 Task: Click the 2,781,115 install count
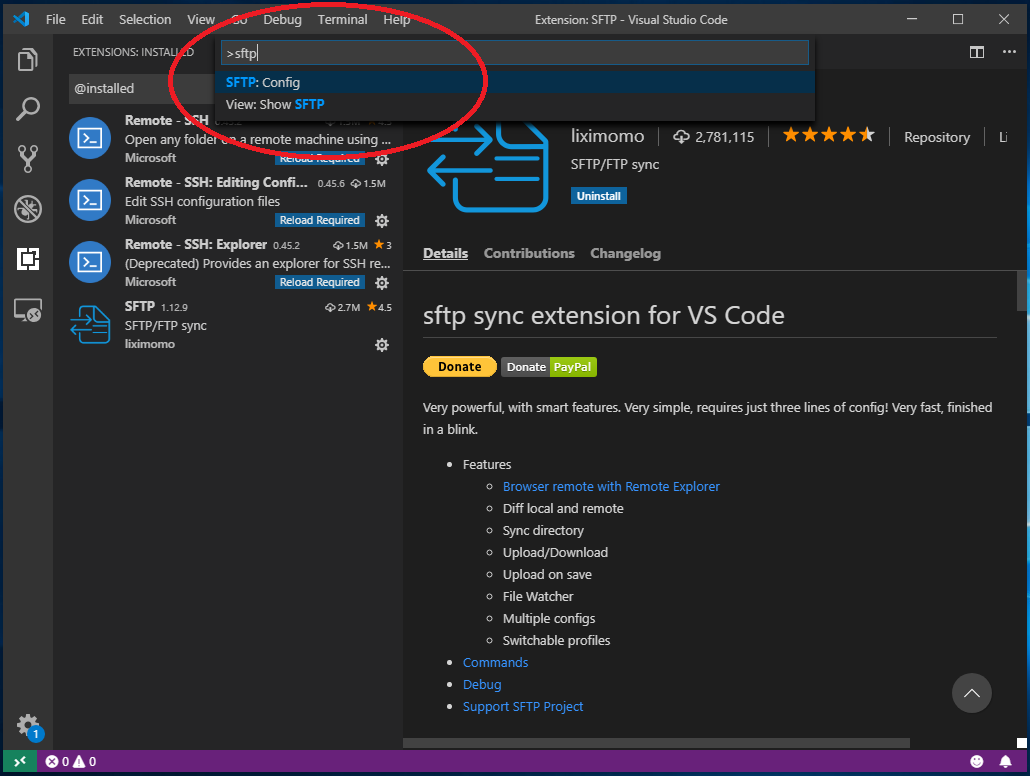pos(713,137)
